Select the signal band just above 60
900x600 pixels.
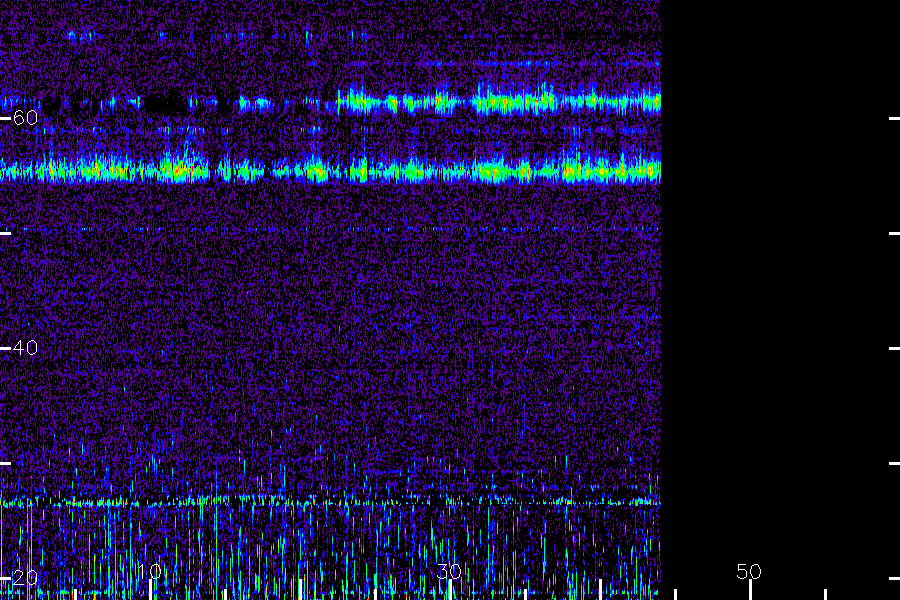(330, 102)
